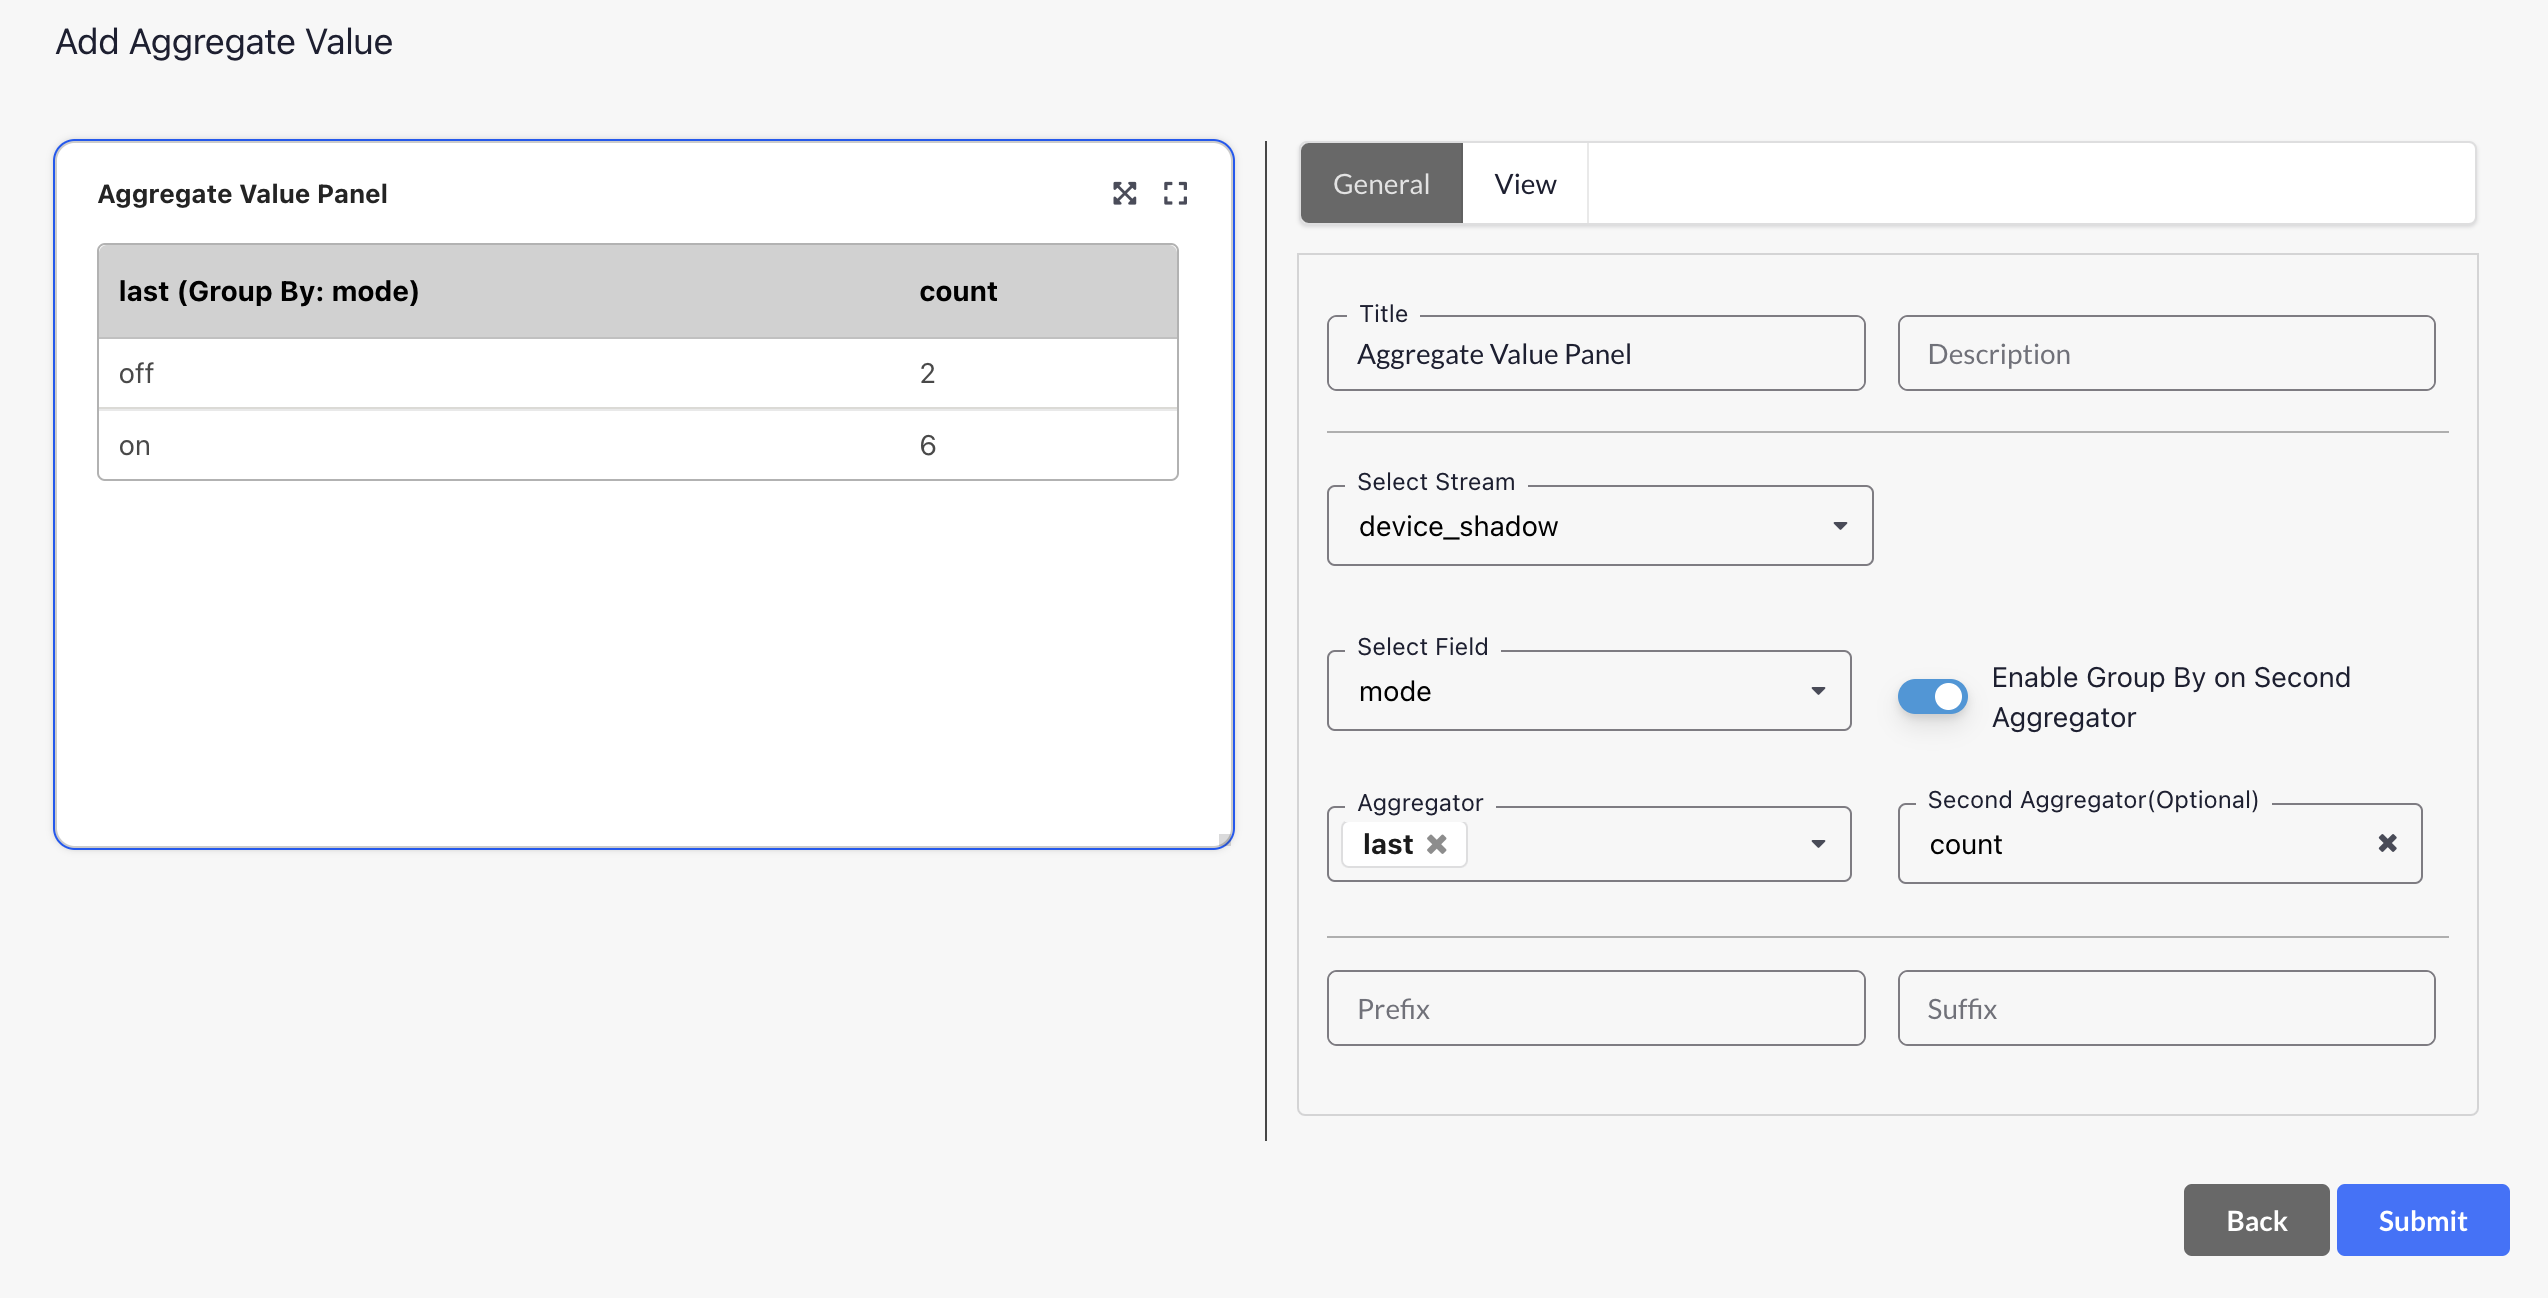
Task: Toggle Enable Group By on Second Aggregator
Action: [x=1932, y=696]
